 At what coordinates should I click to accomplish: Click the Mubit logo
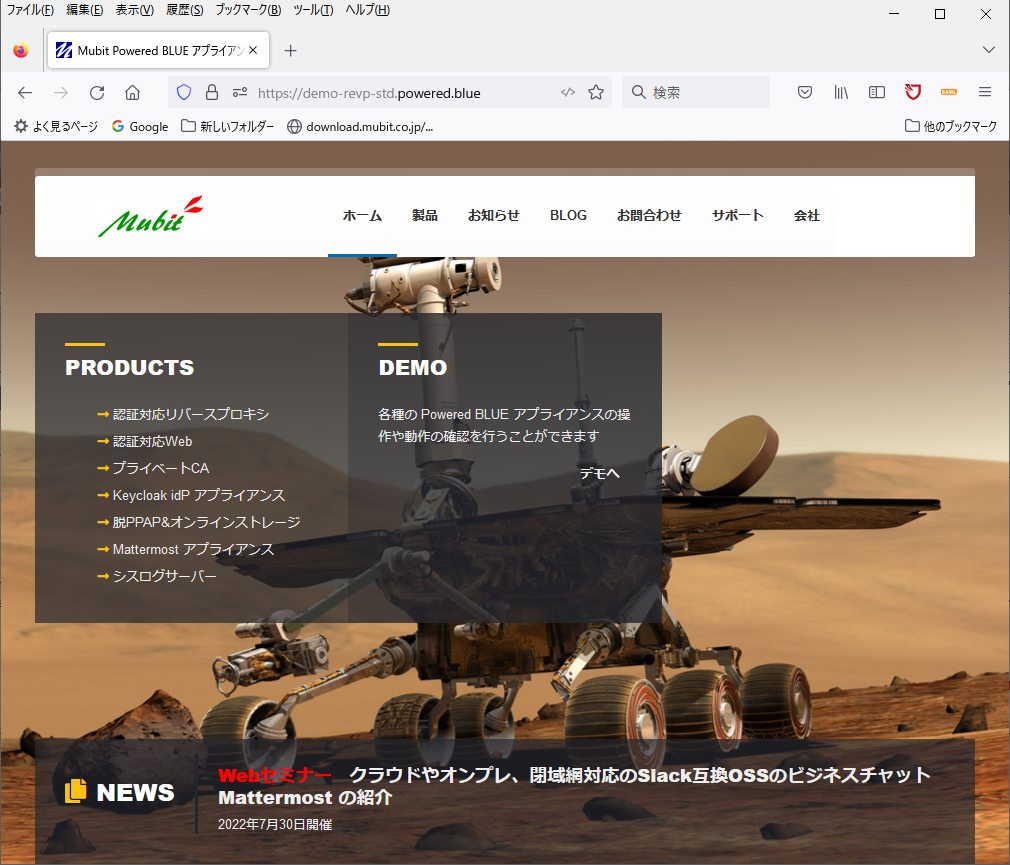(x=151, y=216)
